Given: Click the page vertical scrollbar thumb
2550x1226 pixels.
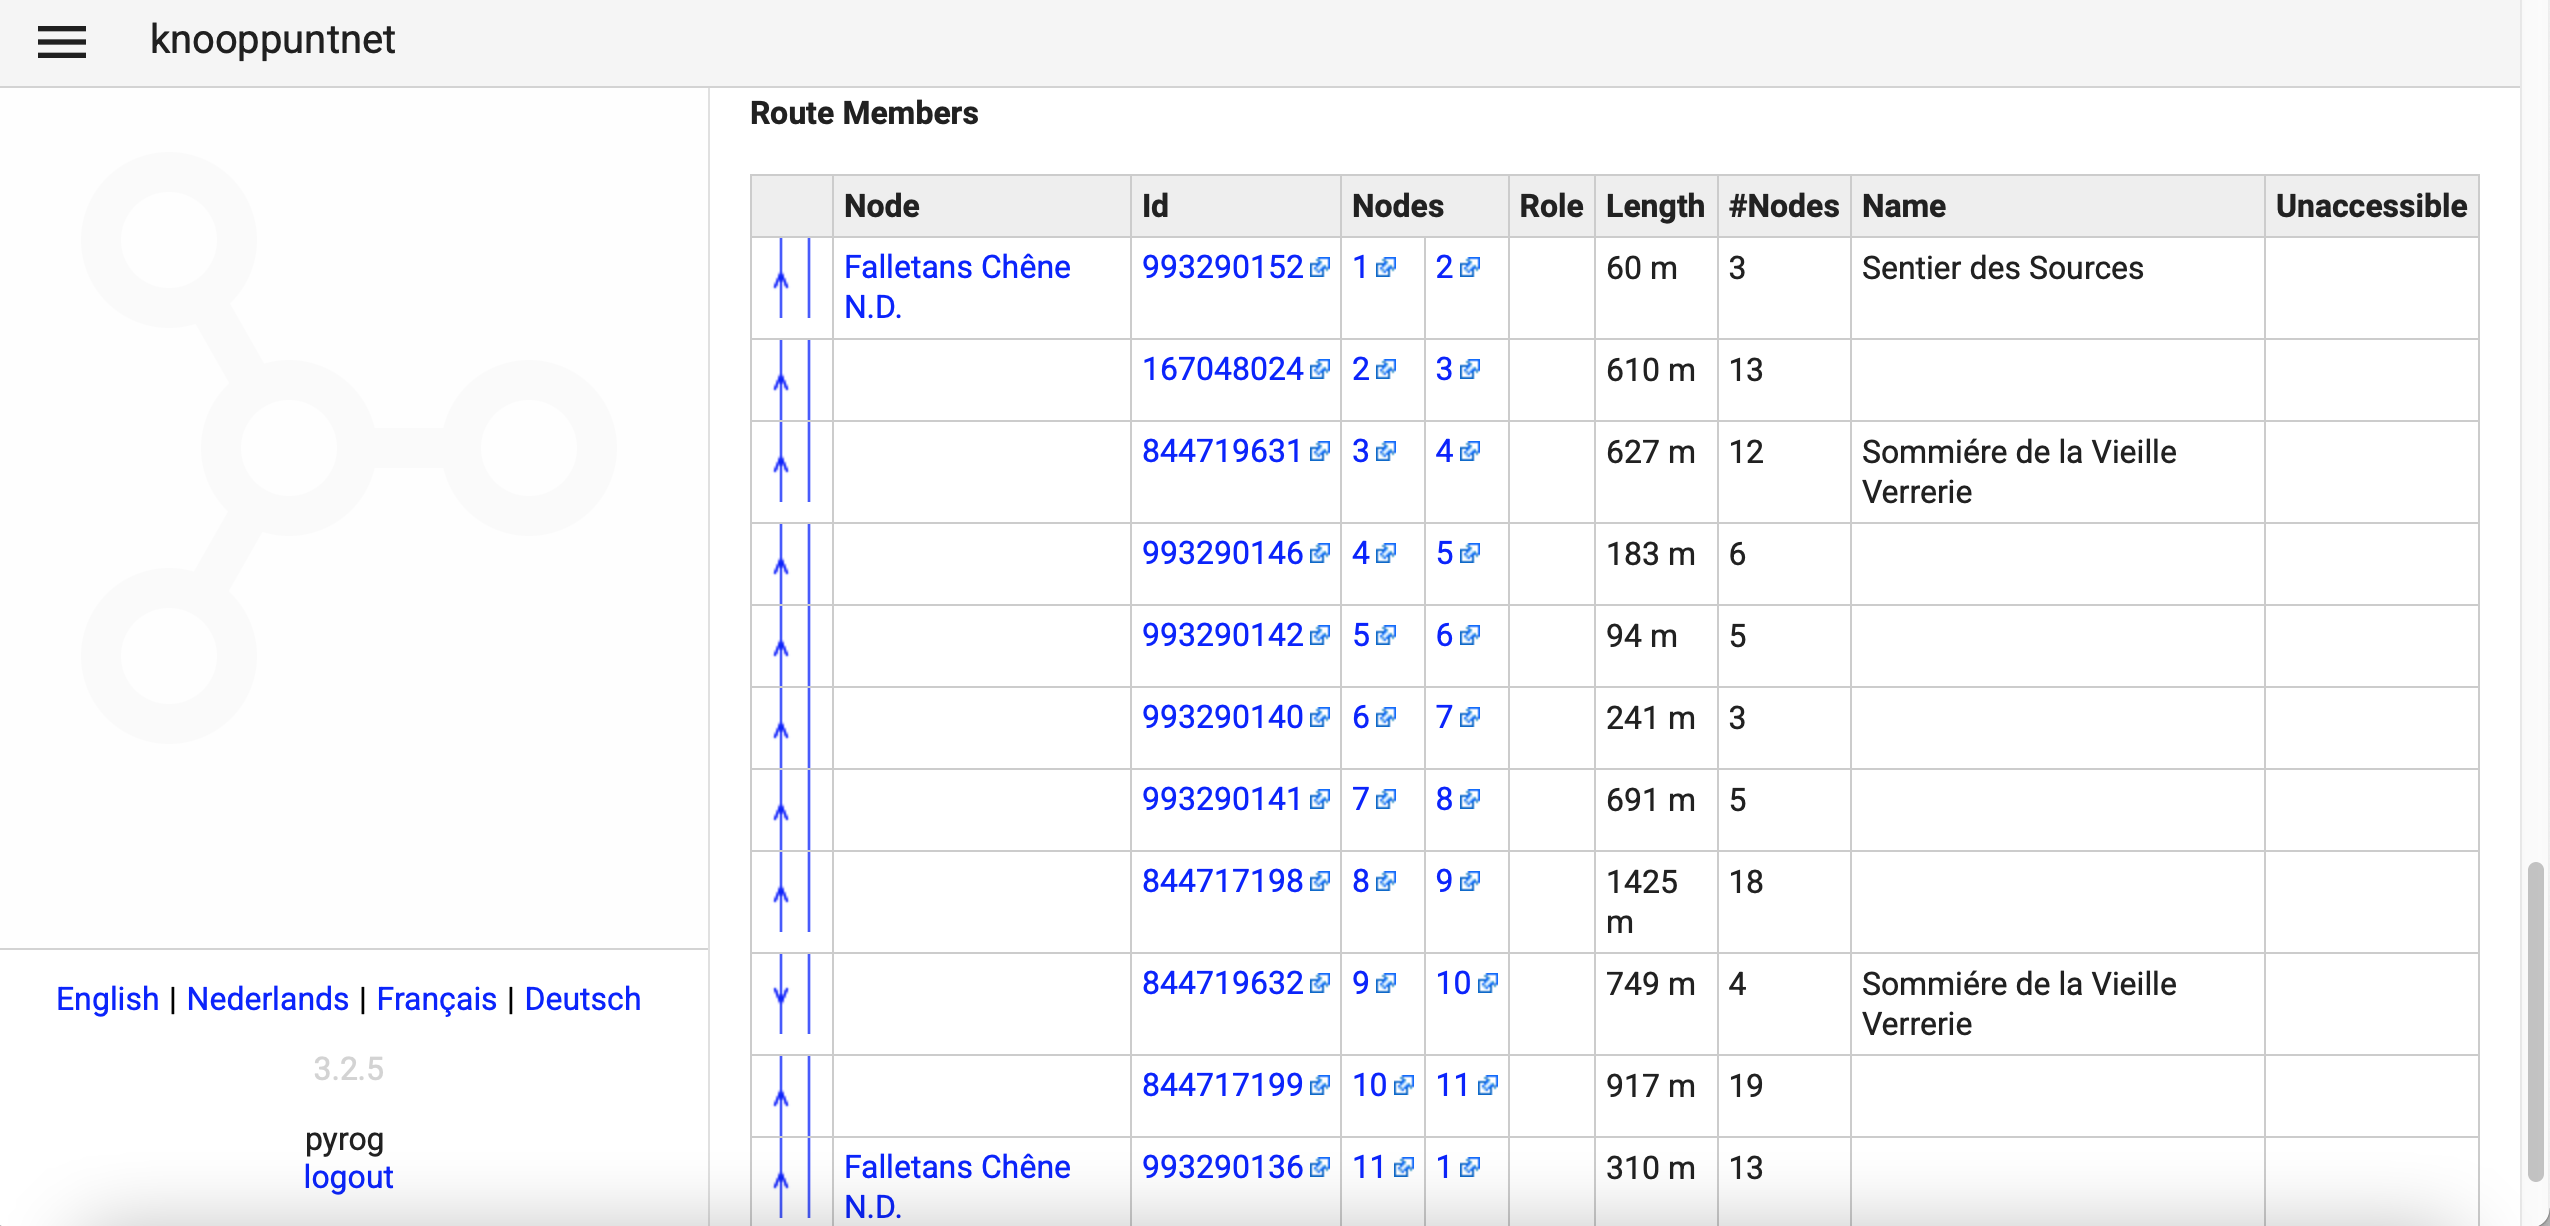Looking at the screenshot, I should tap(2535, 1020).
